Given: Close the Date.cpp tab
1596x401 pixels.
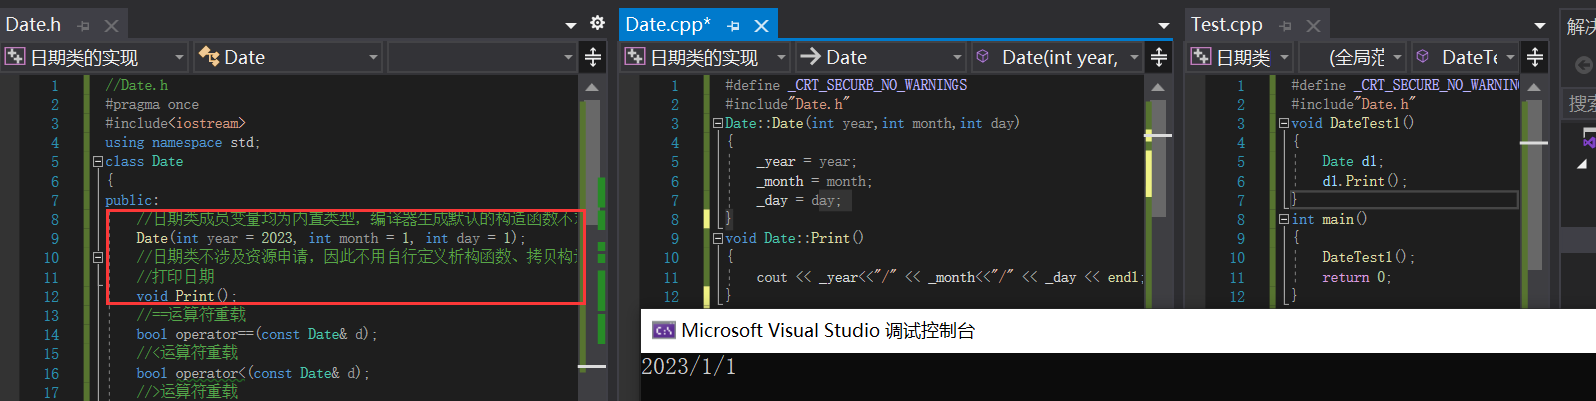Looking at the screenshot, I should tap(761, 26).
